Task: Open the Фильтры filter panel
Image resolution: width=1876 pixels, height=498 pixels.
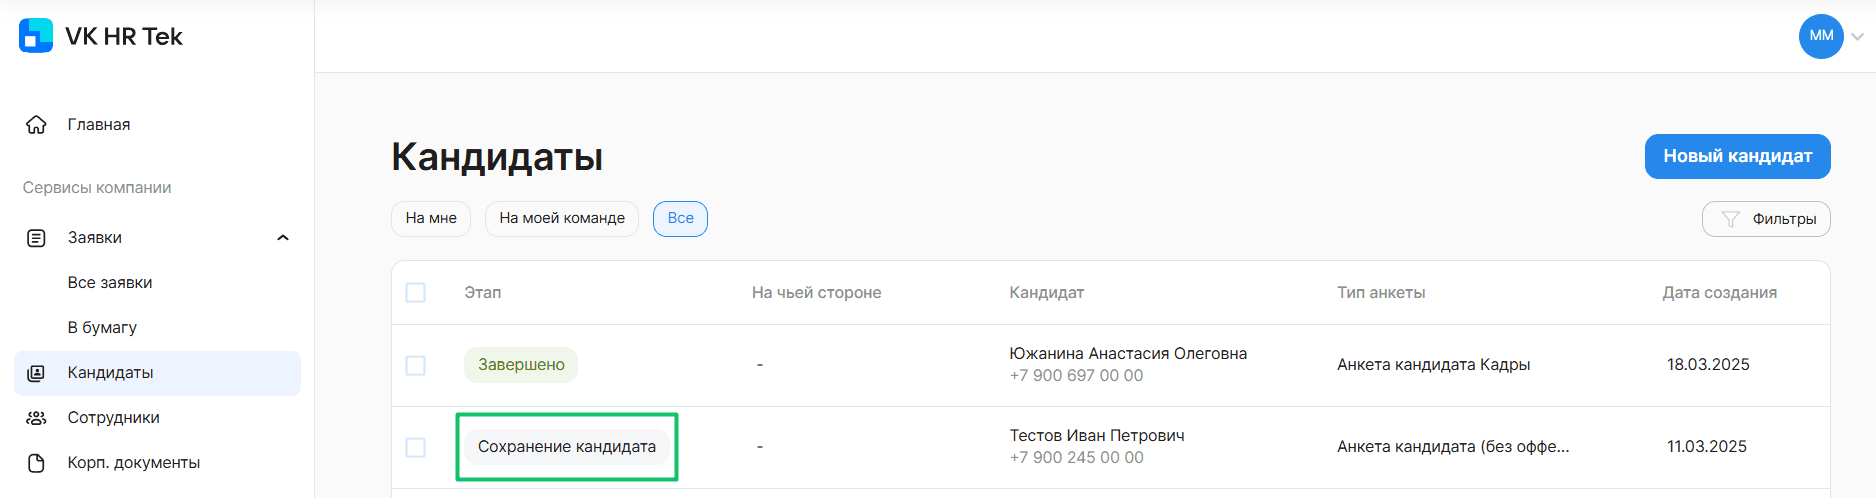Action: tap(1766, 219)
